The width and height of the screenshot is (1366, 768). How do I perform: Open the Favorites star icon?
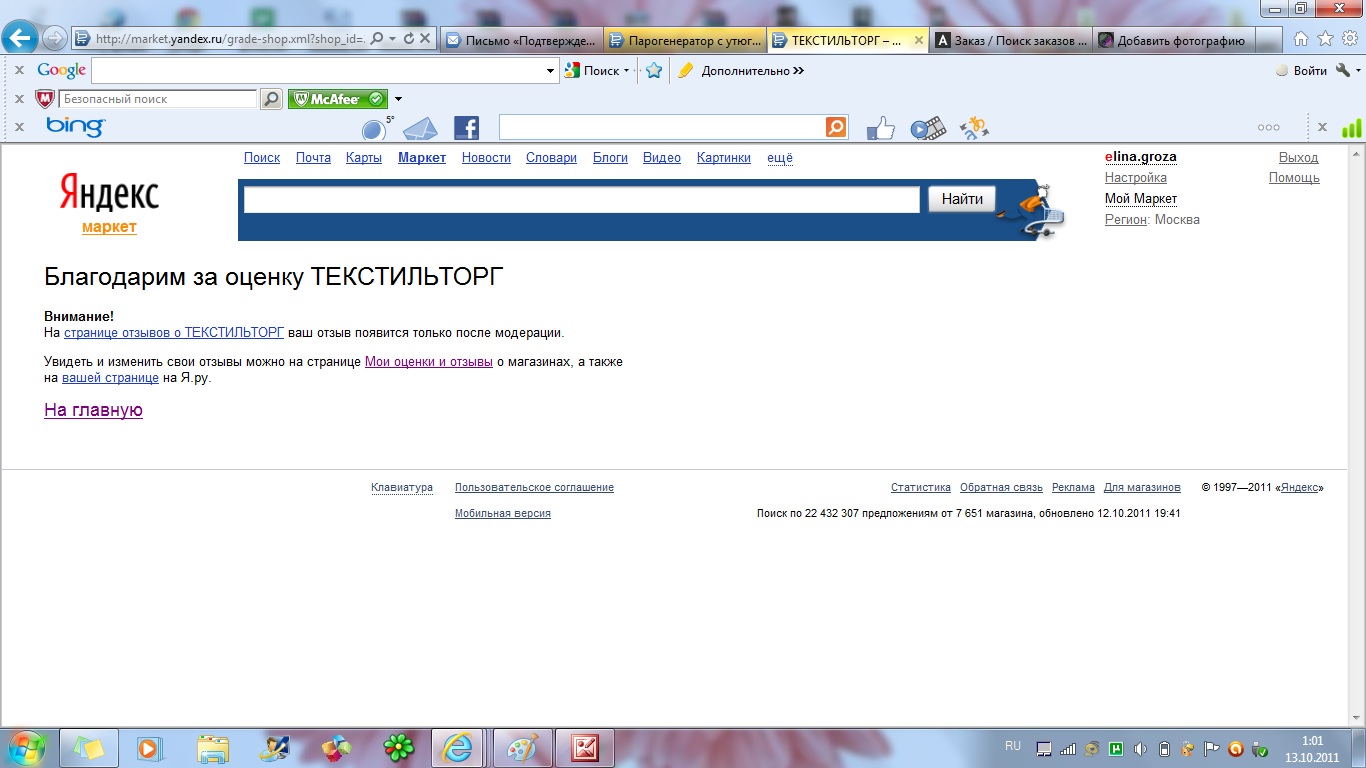click(1325, 39)
